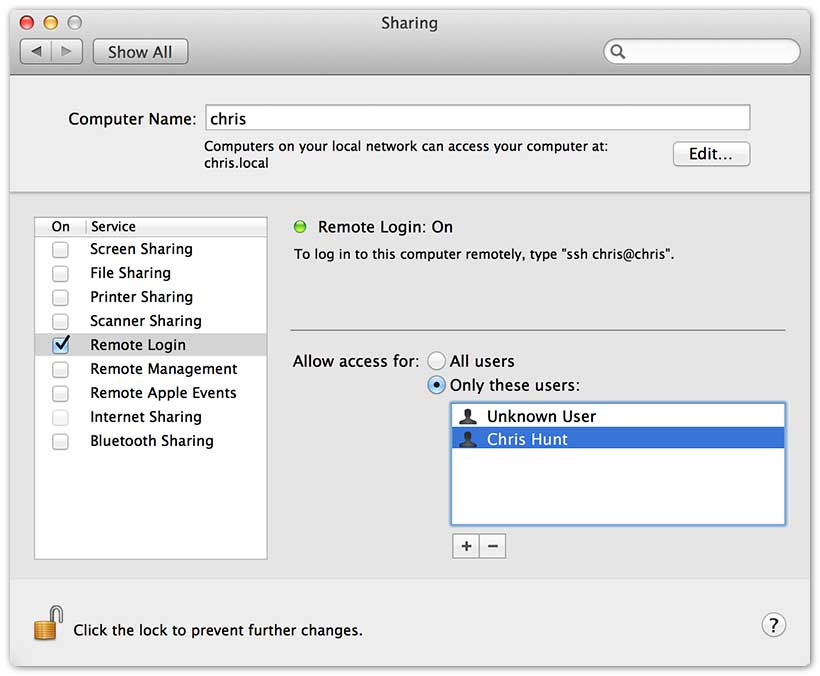Image resolution: width=820 pixels, height=676 pixels.
Task: Click the Chris Hunt silhouette icon
Action: [468, 439]
